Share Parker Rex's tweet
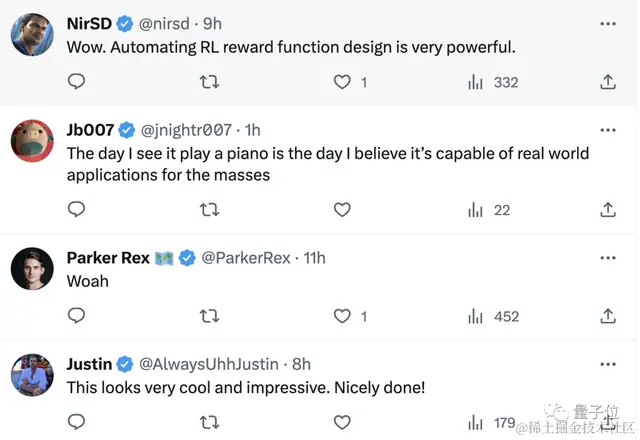640x440 pixels. tap(608, 316)
